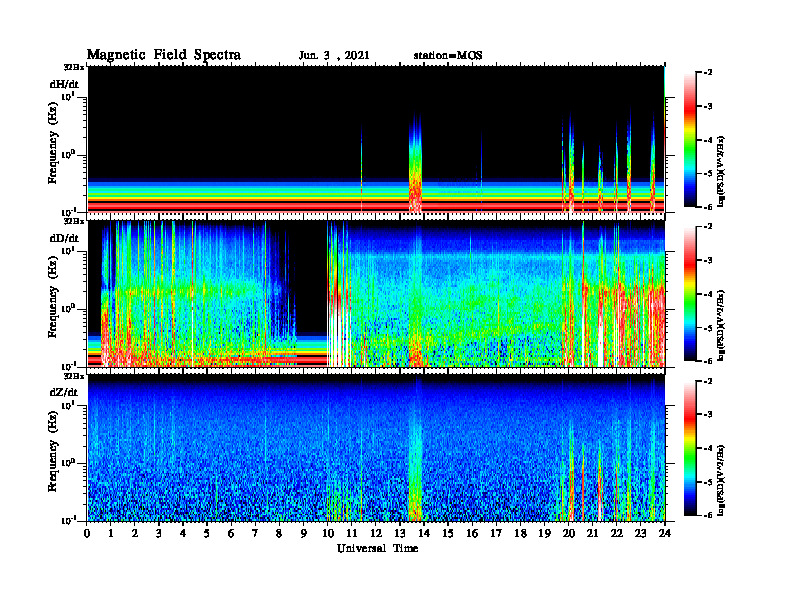Click the '2' hour tick label

tap(135, 534)
